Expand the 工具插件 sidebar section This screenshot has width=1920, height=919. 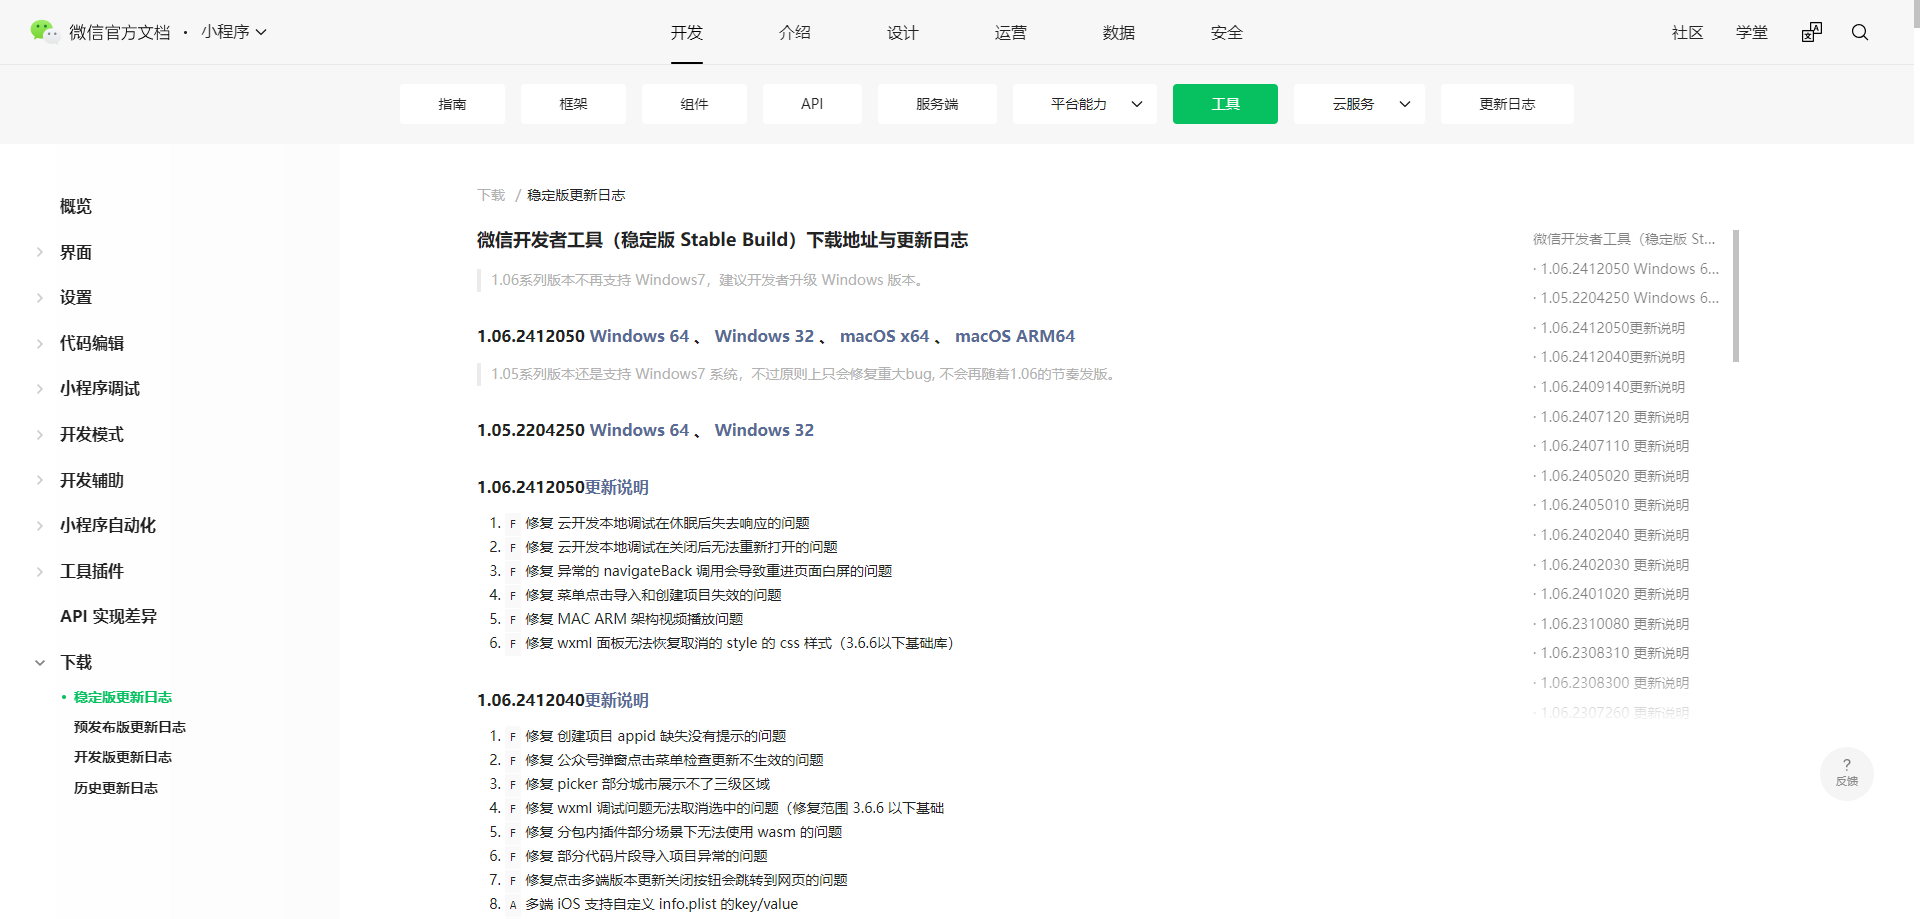[x=40, y=571]
